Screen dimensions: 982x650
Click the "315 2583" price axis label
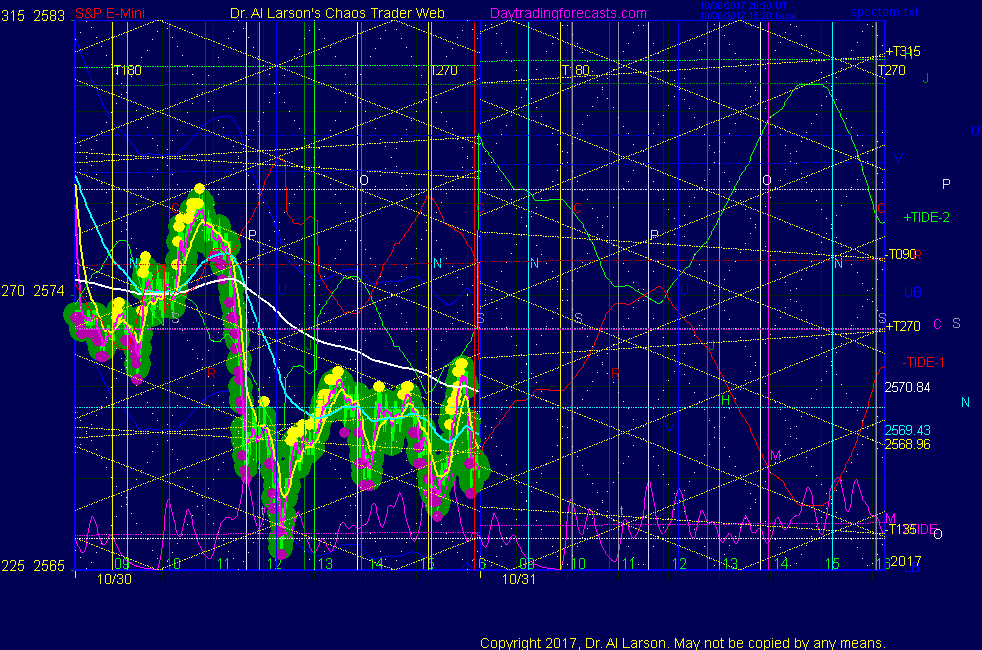(x=33, y=16)
